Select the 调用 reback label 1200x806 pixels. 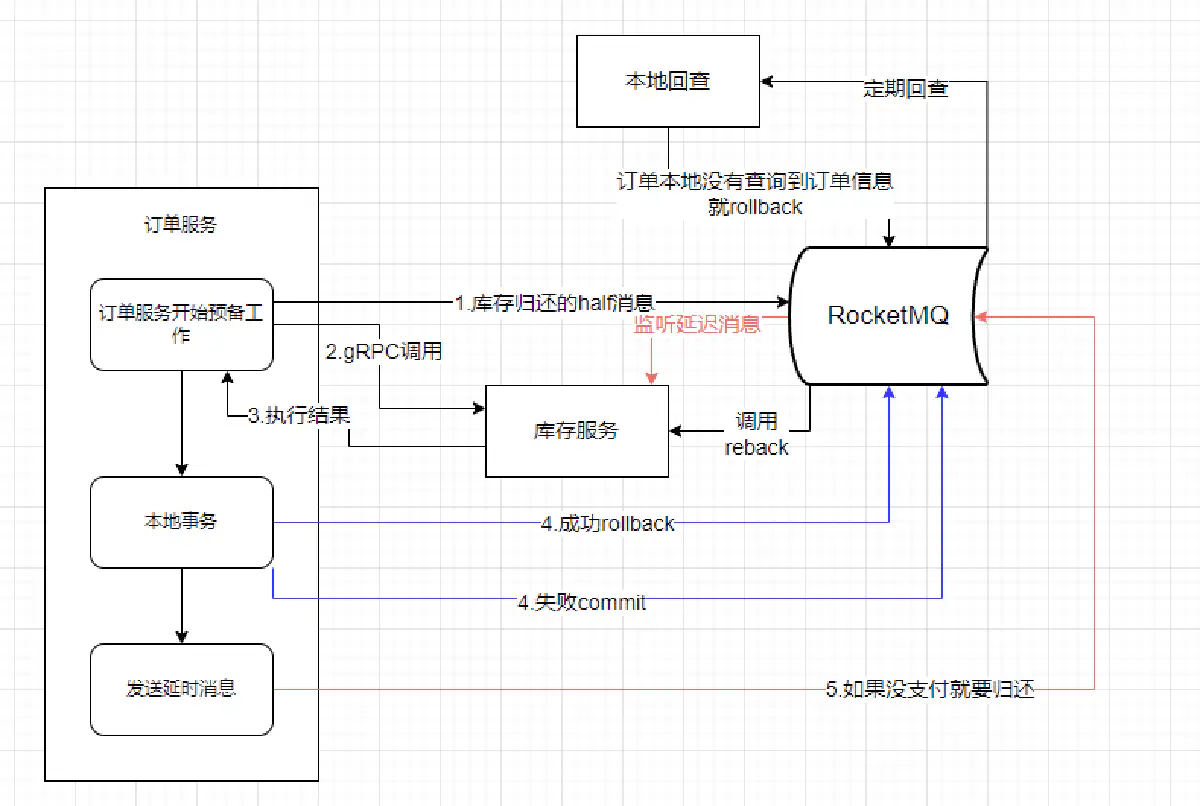[756, 434]
